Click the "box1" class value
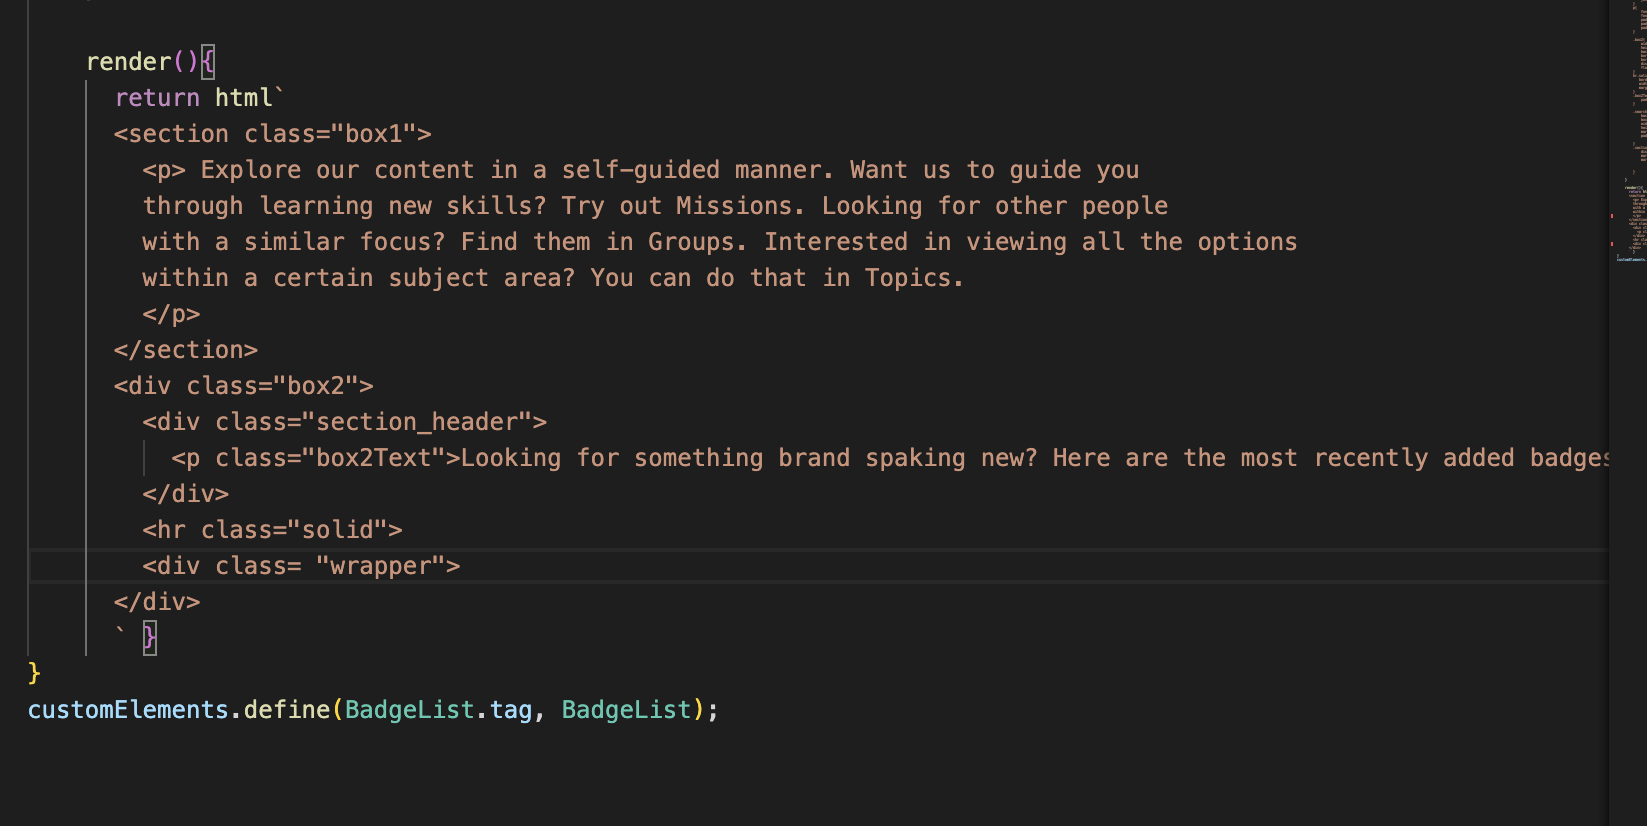This screenshot has height=826, width=1647. pos(373,134)
